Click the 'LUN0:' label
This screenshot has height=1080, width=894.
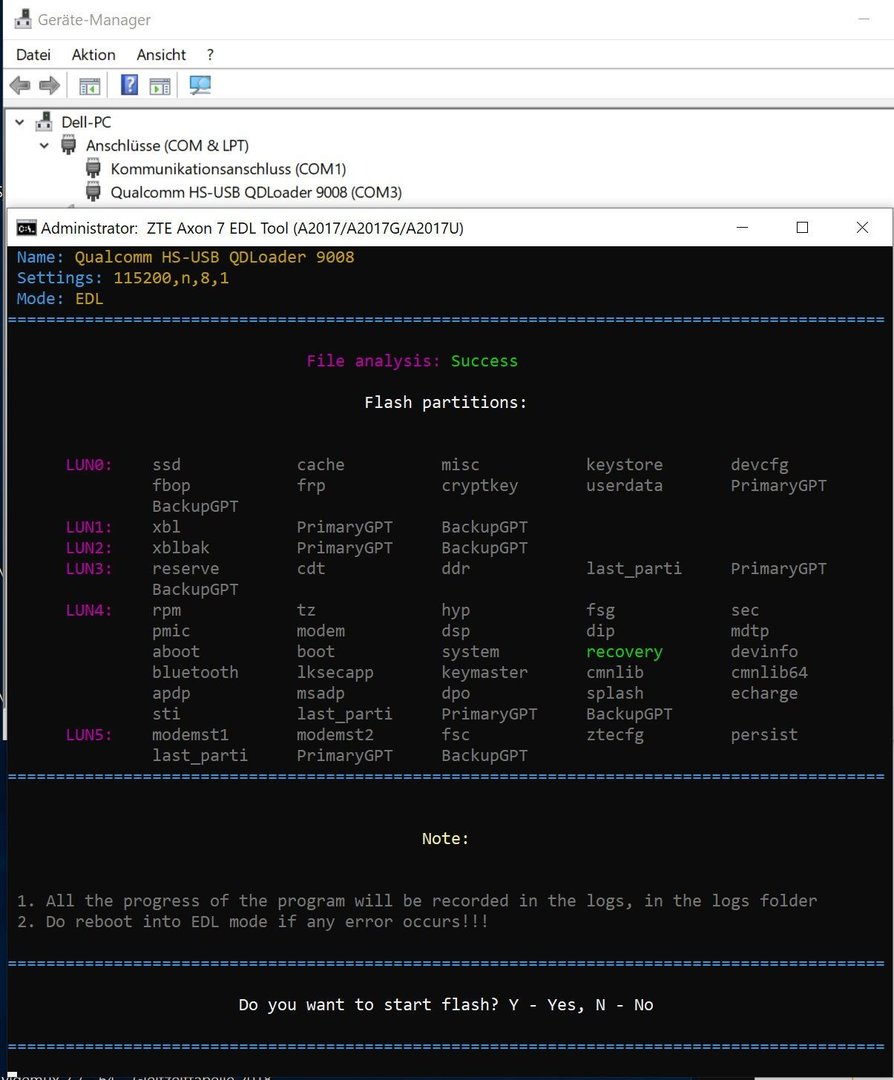89,465
